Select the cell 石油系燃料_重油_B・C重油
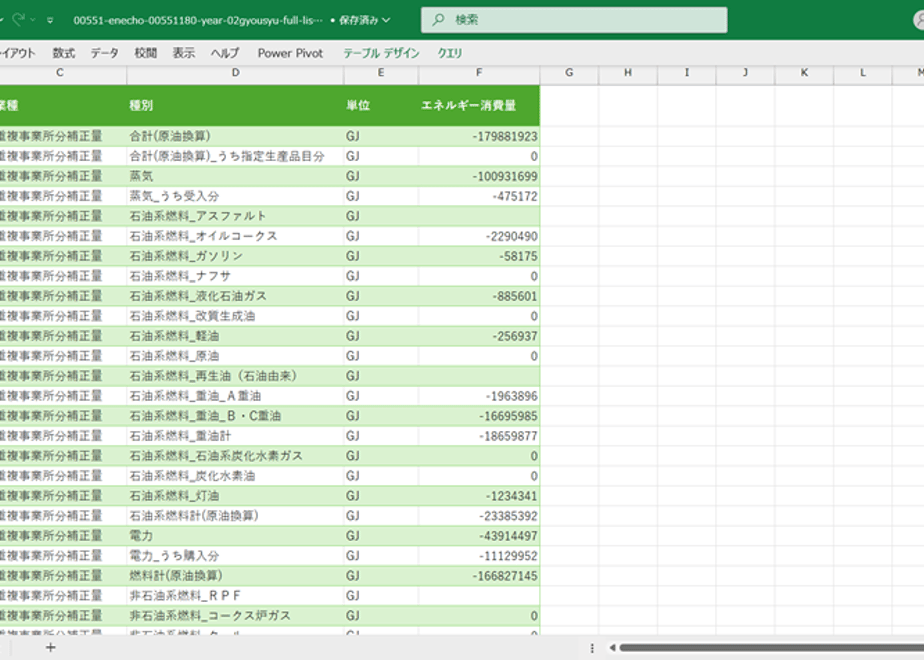The image size is (924, 660). point(235,416)
